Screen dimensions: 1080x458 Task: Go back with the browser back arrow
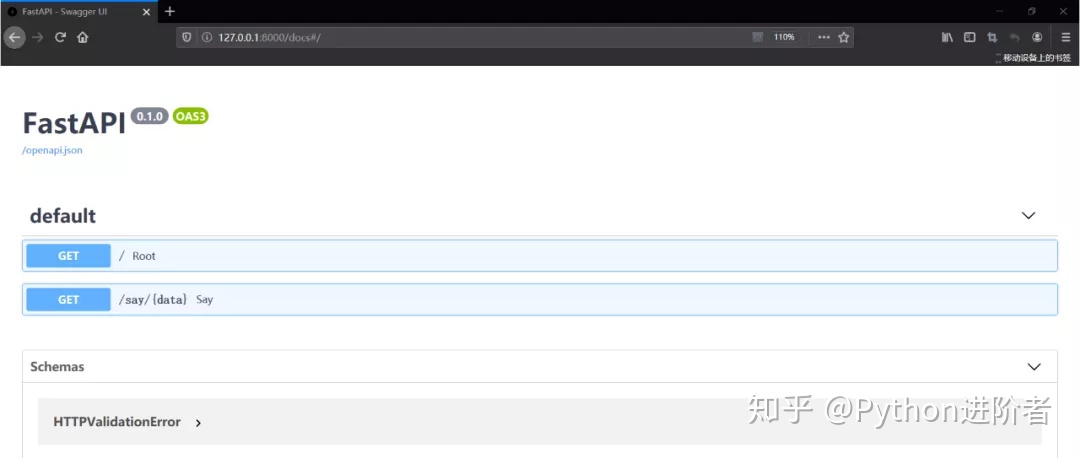(x=14, y=37)
